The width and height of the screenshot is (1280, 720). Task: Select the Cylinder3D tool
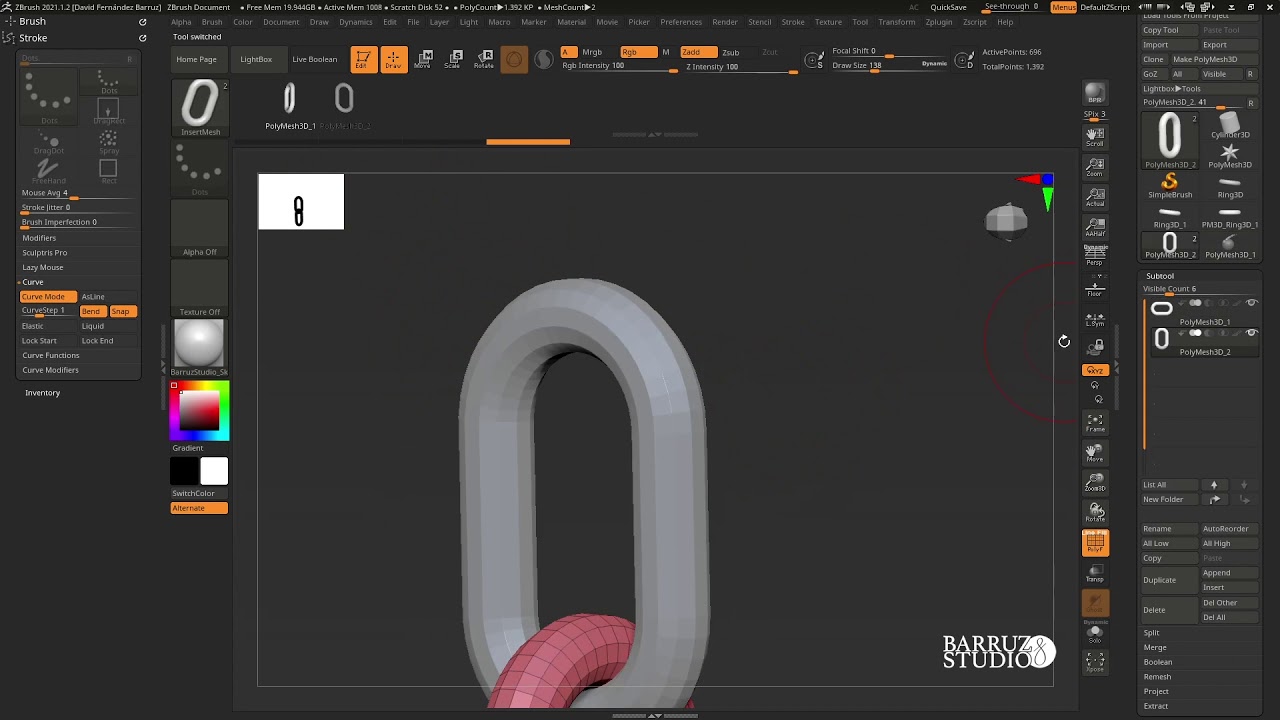click(1230, 125)
